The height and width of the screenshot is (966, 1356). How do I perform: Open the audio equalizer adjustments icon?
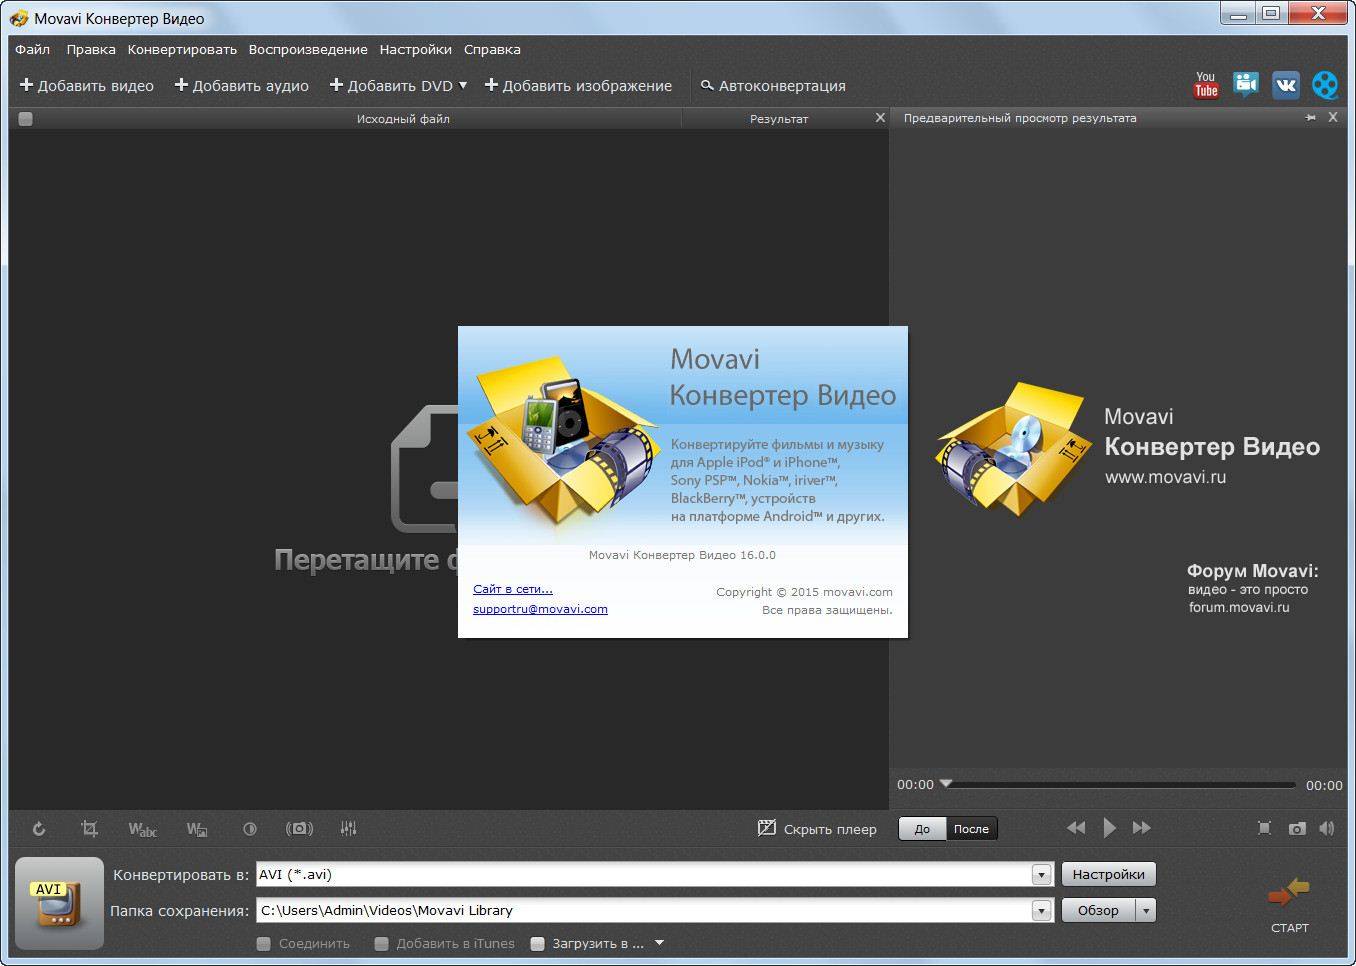click(348, 828)
